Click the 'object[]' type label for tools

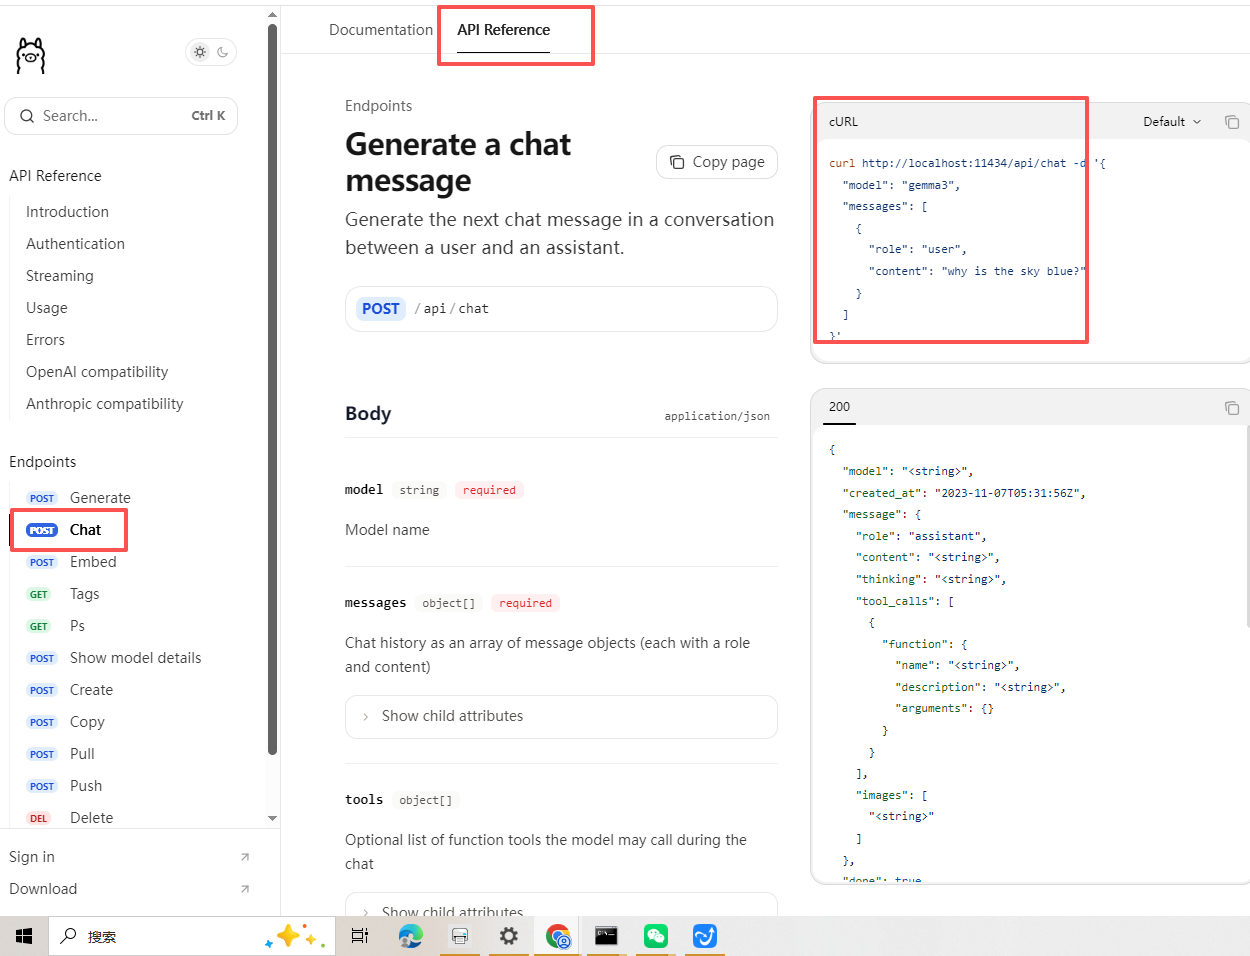(x=426, y=800)
